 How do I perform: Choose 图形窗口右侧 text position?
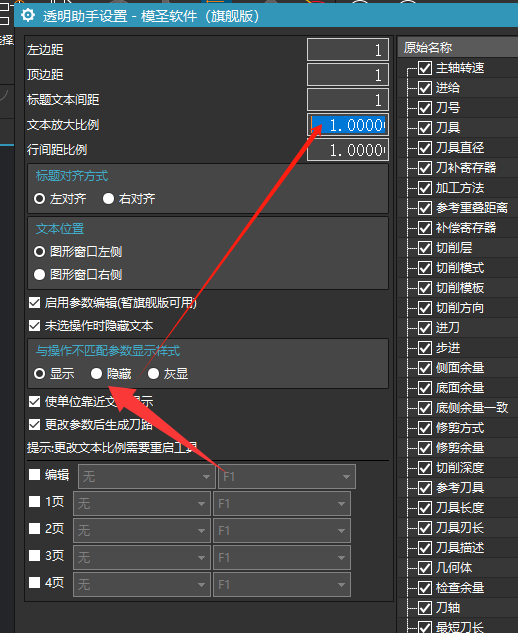40,275
